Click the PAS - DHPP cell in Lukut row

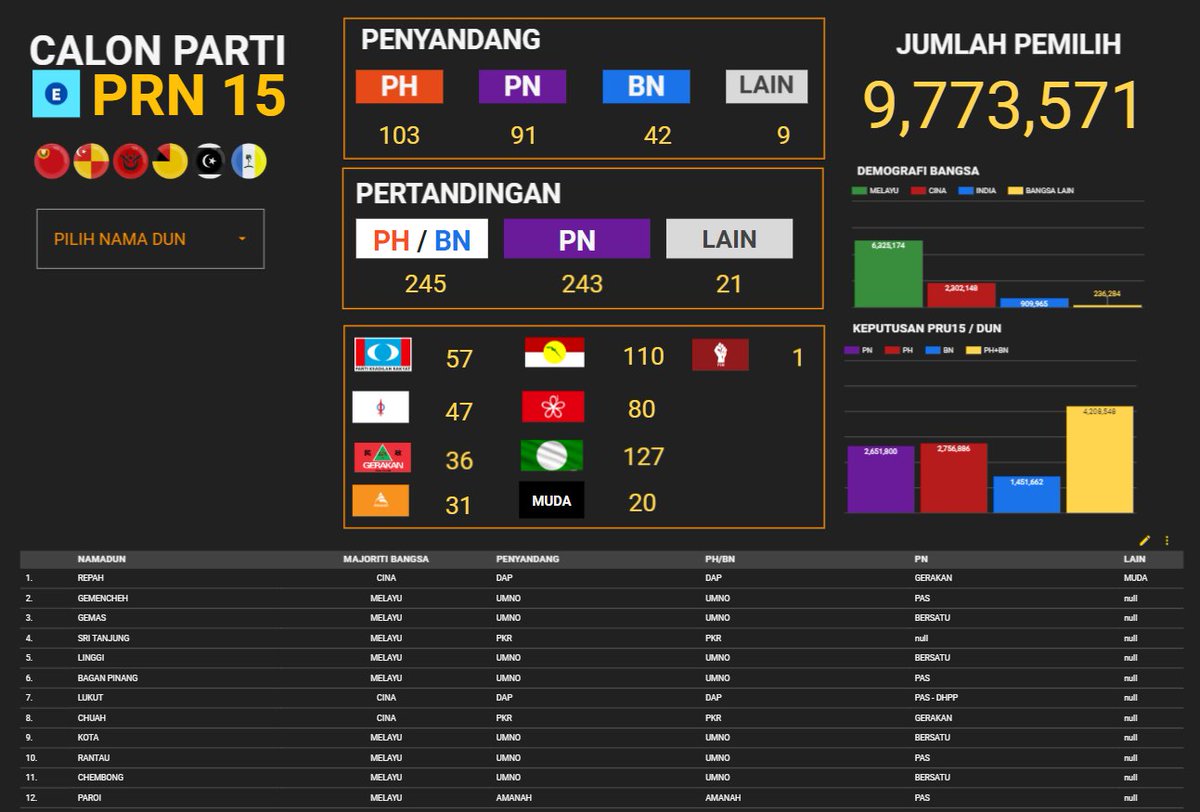click(x=936, y=698)
